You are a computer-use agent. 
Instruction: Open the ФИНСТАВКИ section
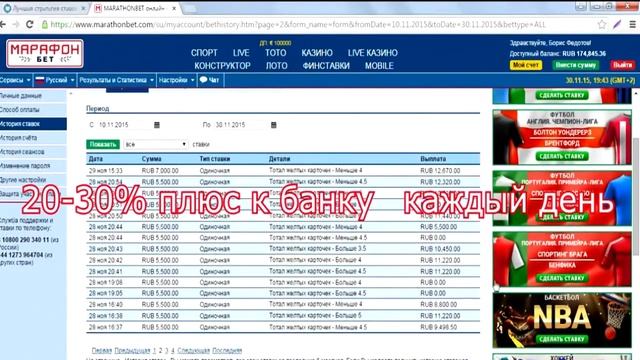(326, 66)
